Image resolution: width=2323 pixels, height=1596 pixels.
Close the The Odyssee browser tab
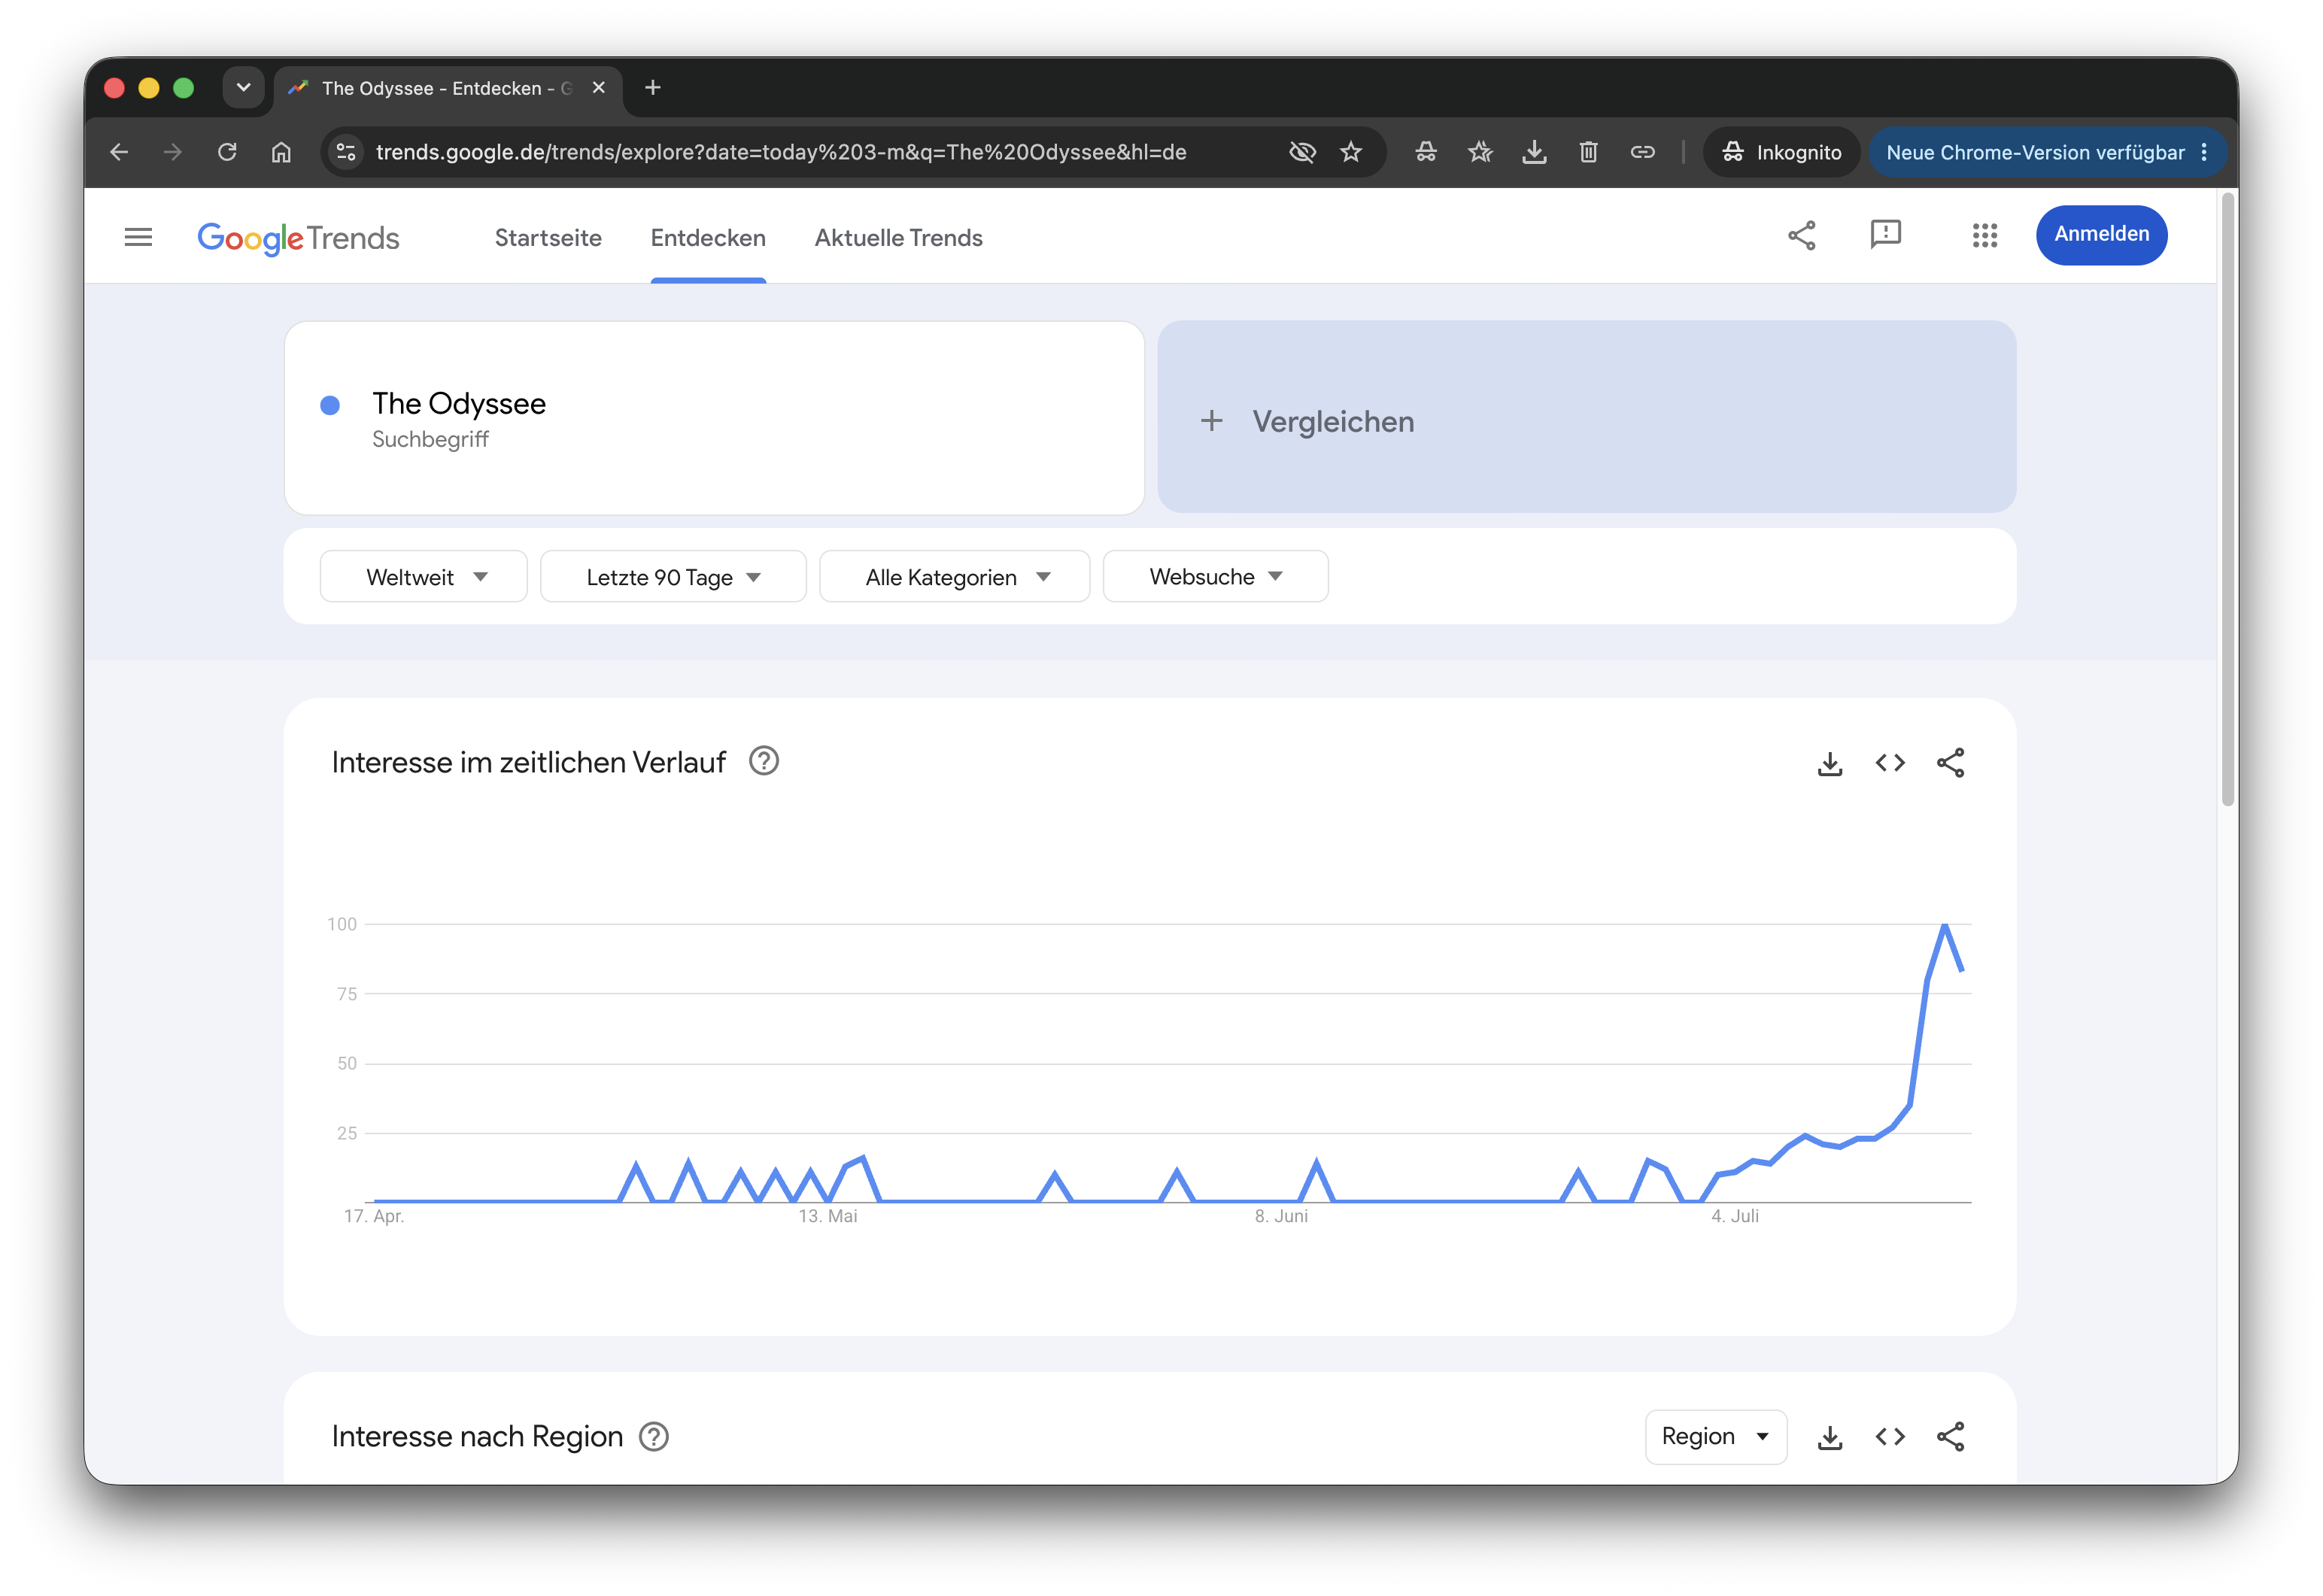598,88
